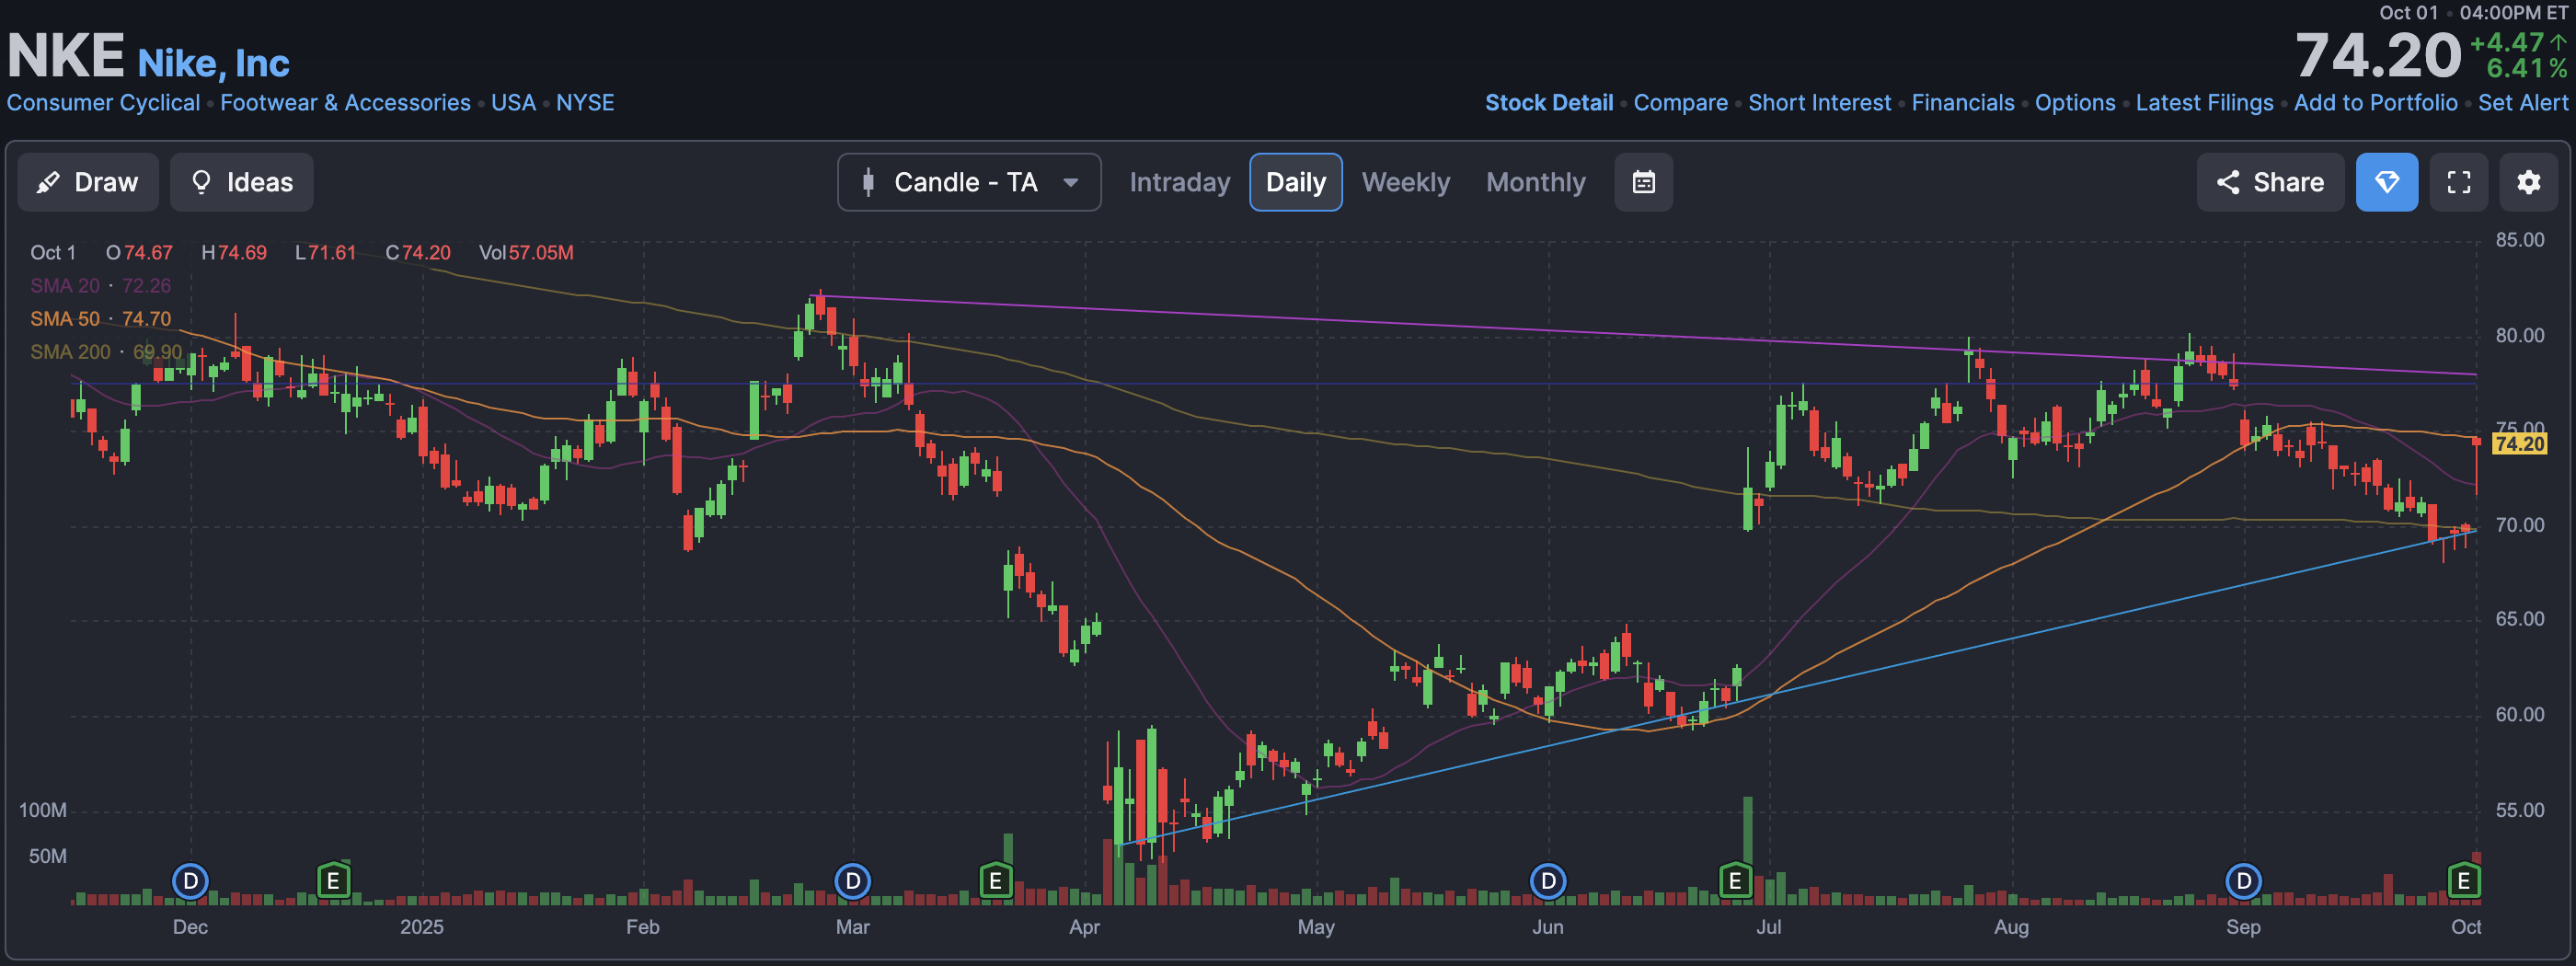
Task: Click the NYSE exchange link
Action: point(585,103)
